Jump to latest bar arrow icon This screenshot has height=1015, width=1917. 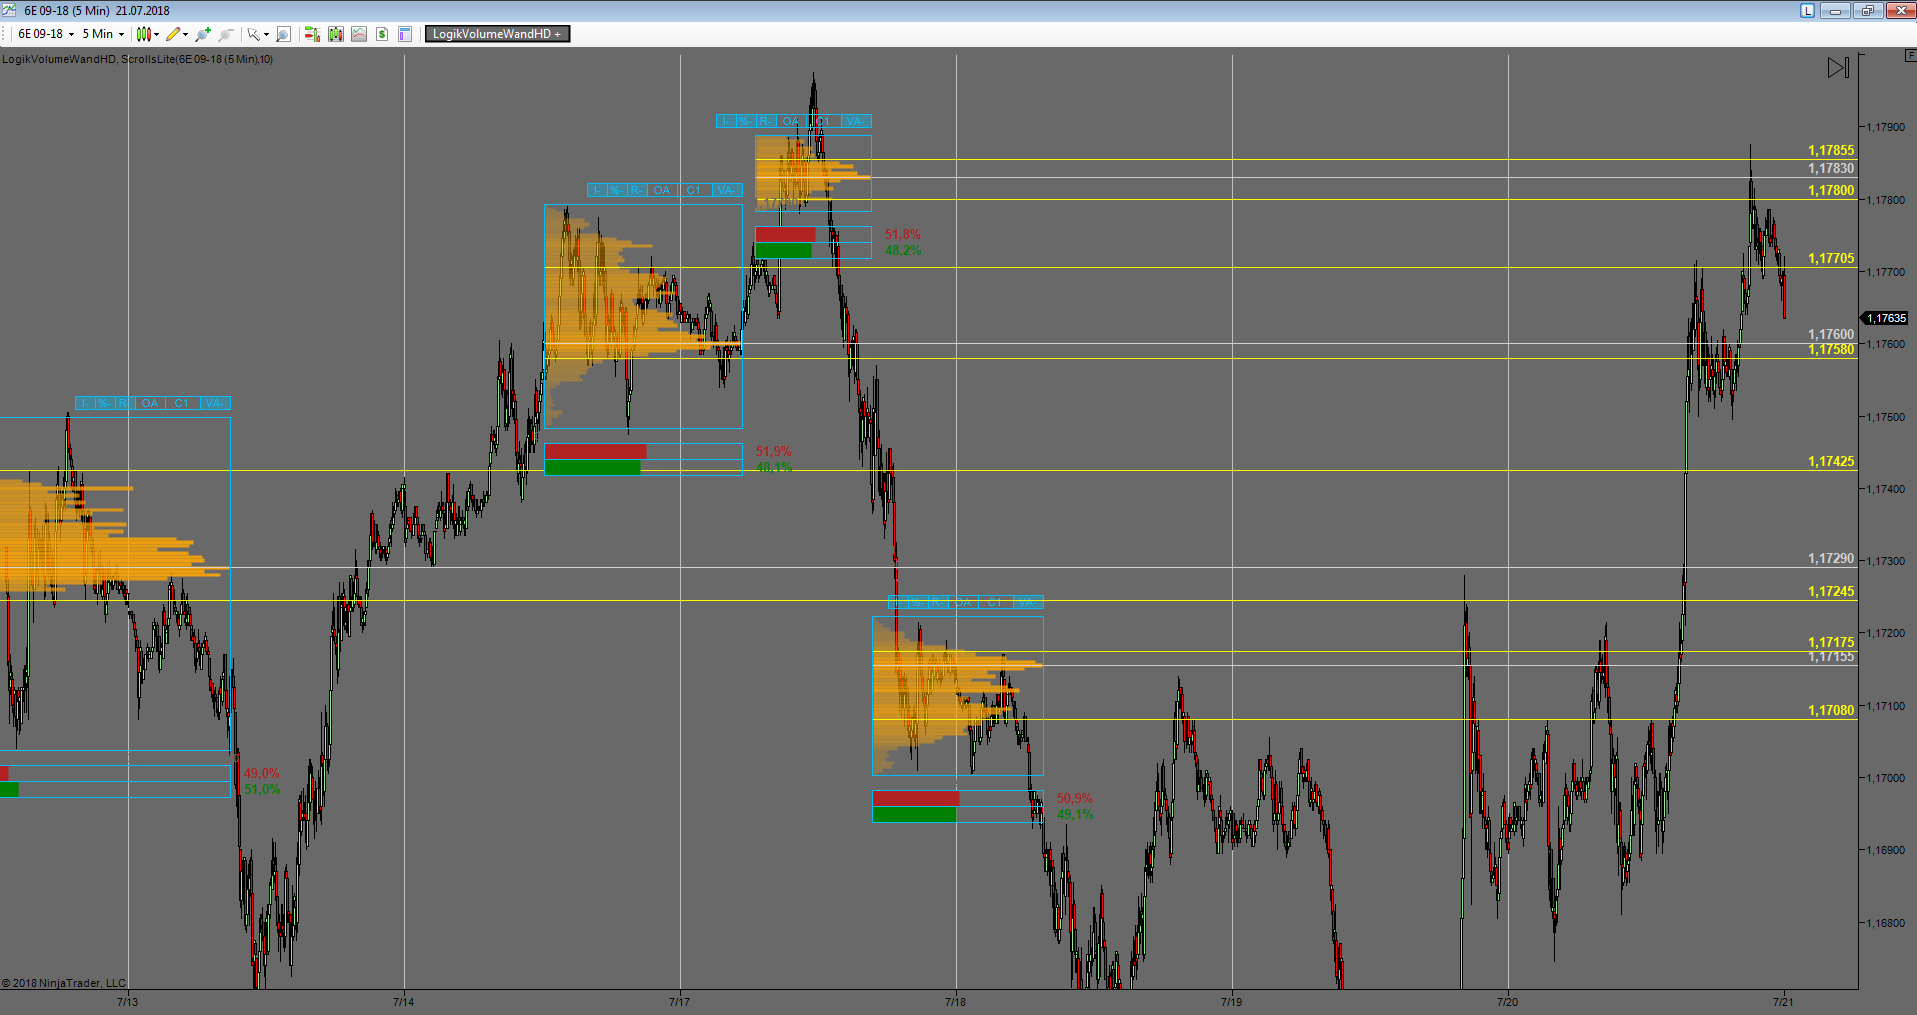point(1838,68)
